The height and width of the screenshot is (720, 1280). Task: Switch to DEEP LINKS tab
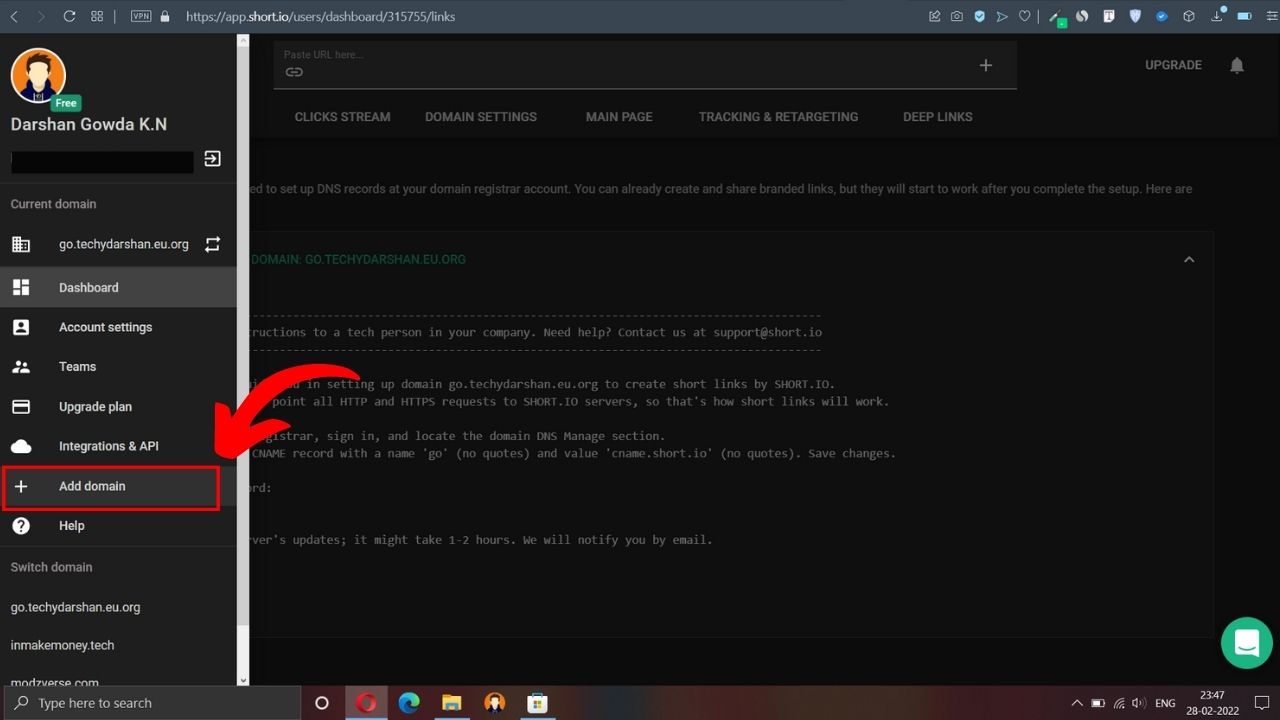[938, 117]
